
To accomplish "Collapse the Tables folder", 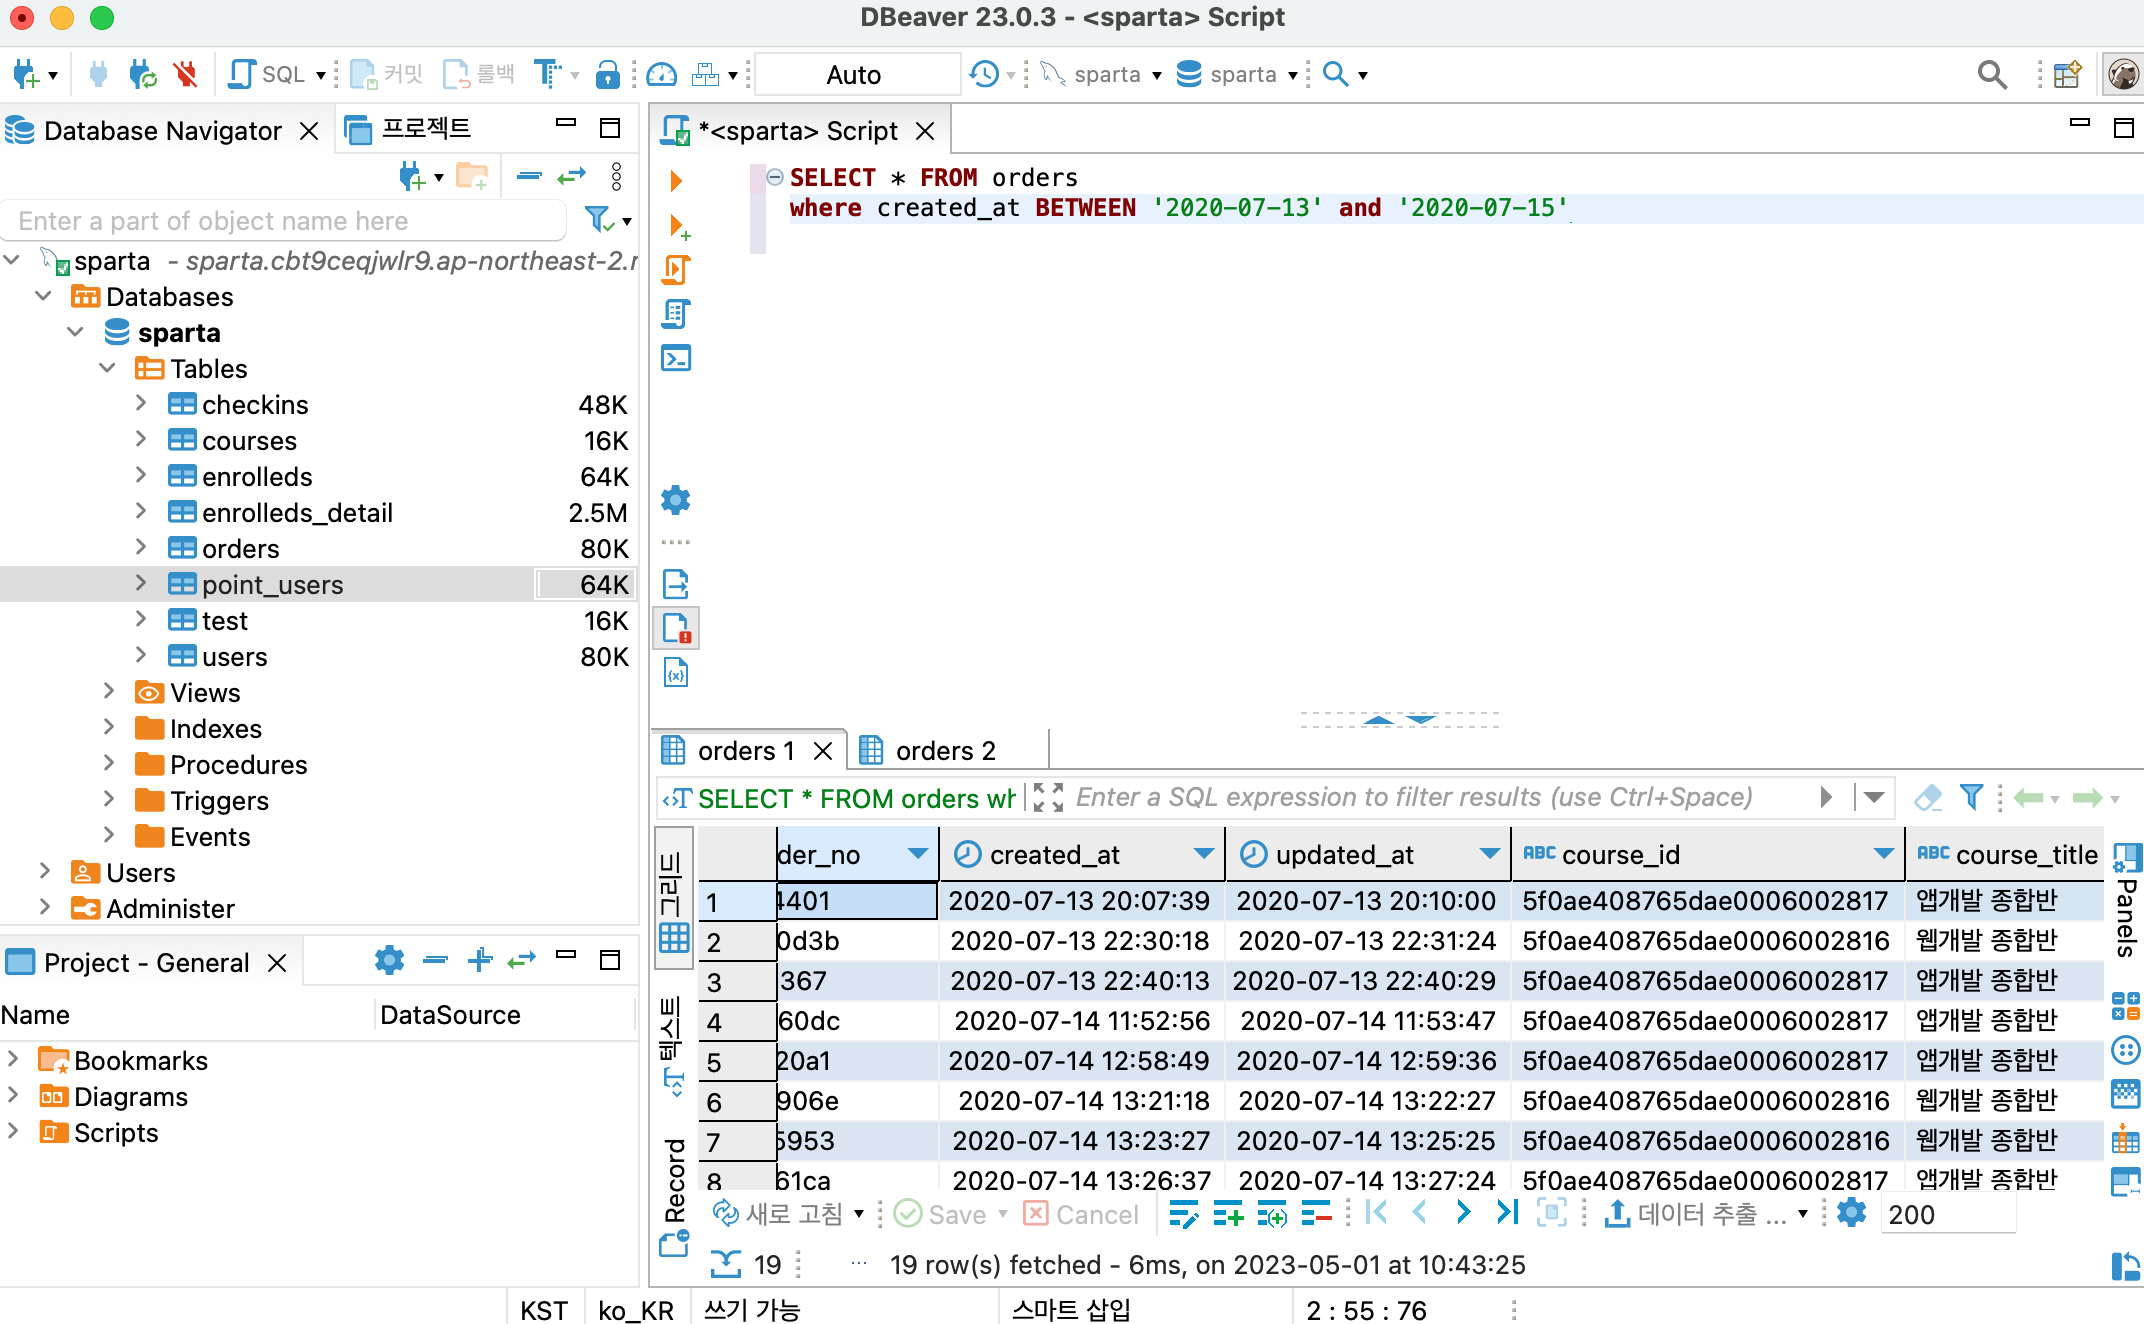I will point(108,368).
